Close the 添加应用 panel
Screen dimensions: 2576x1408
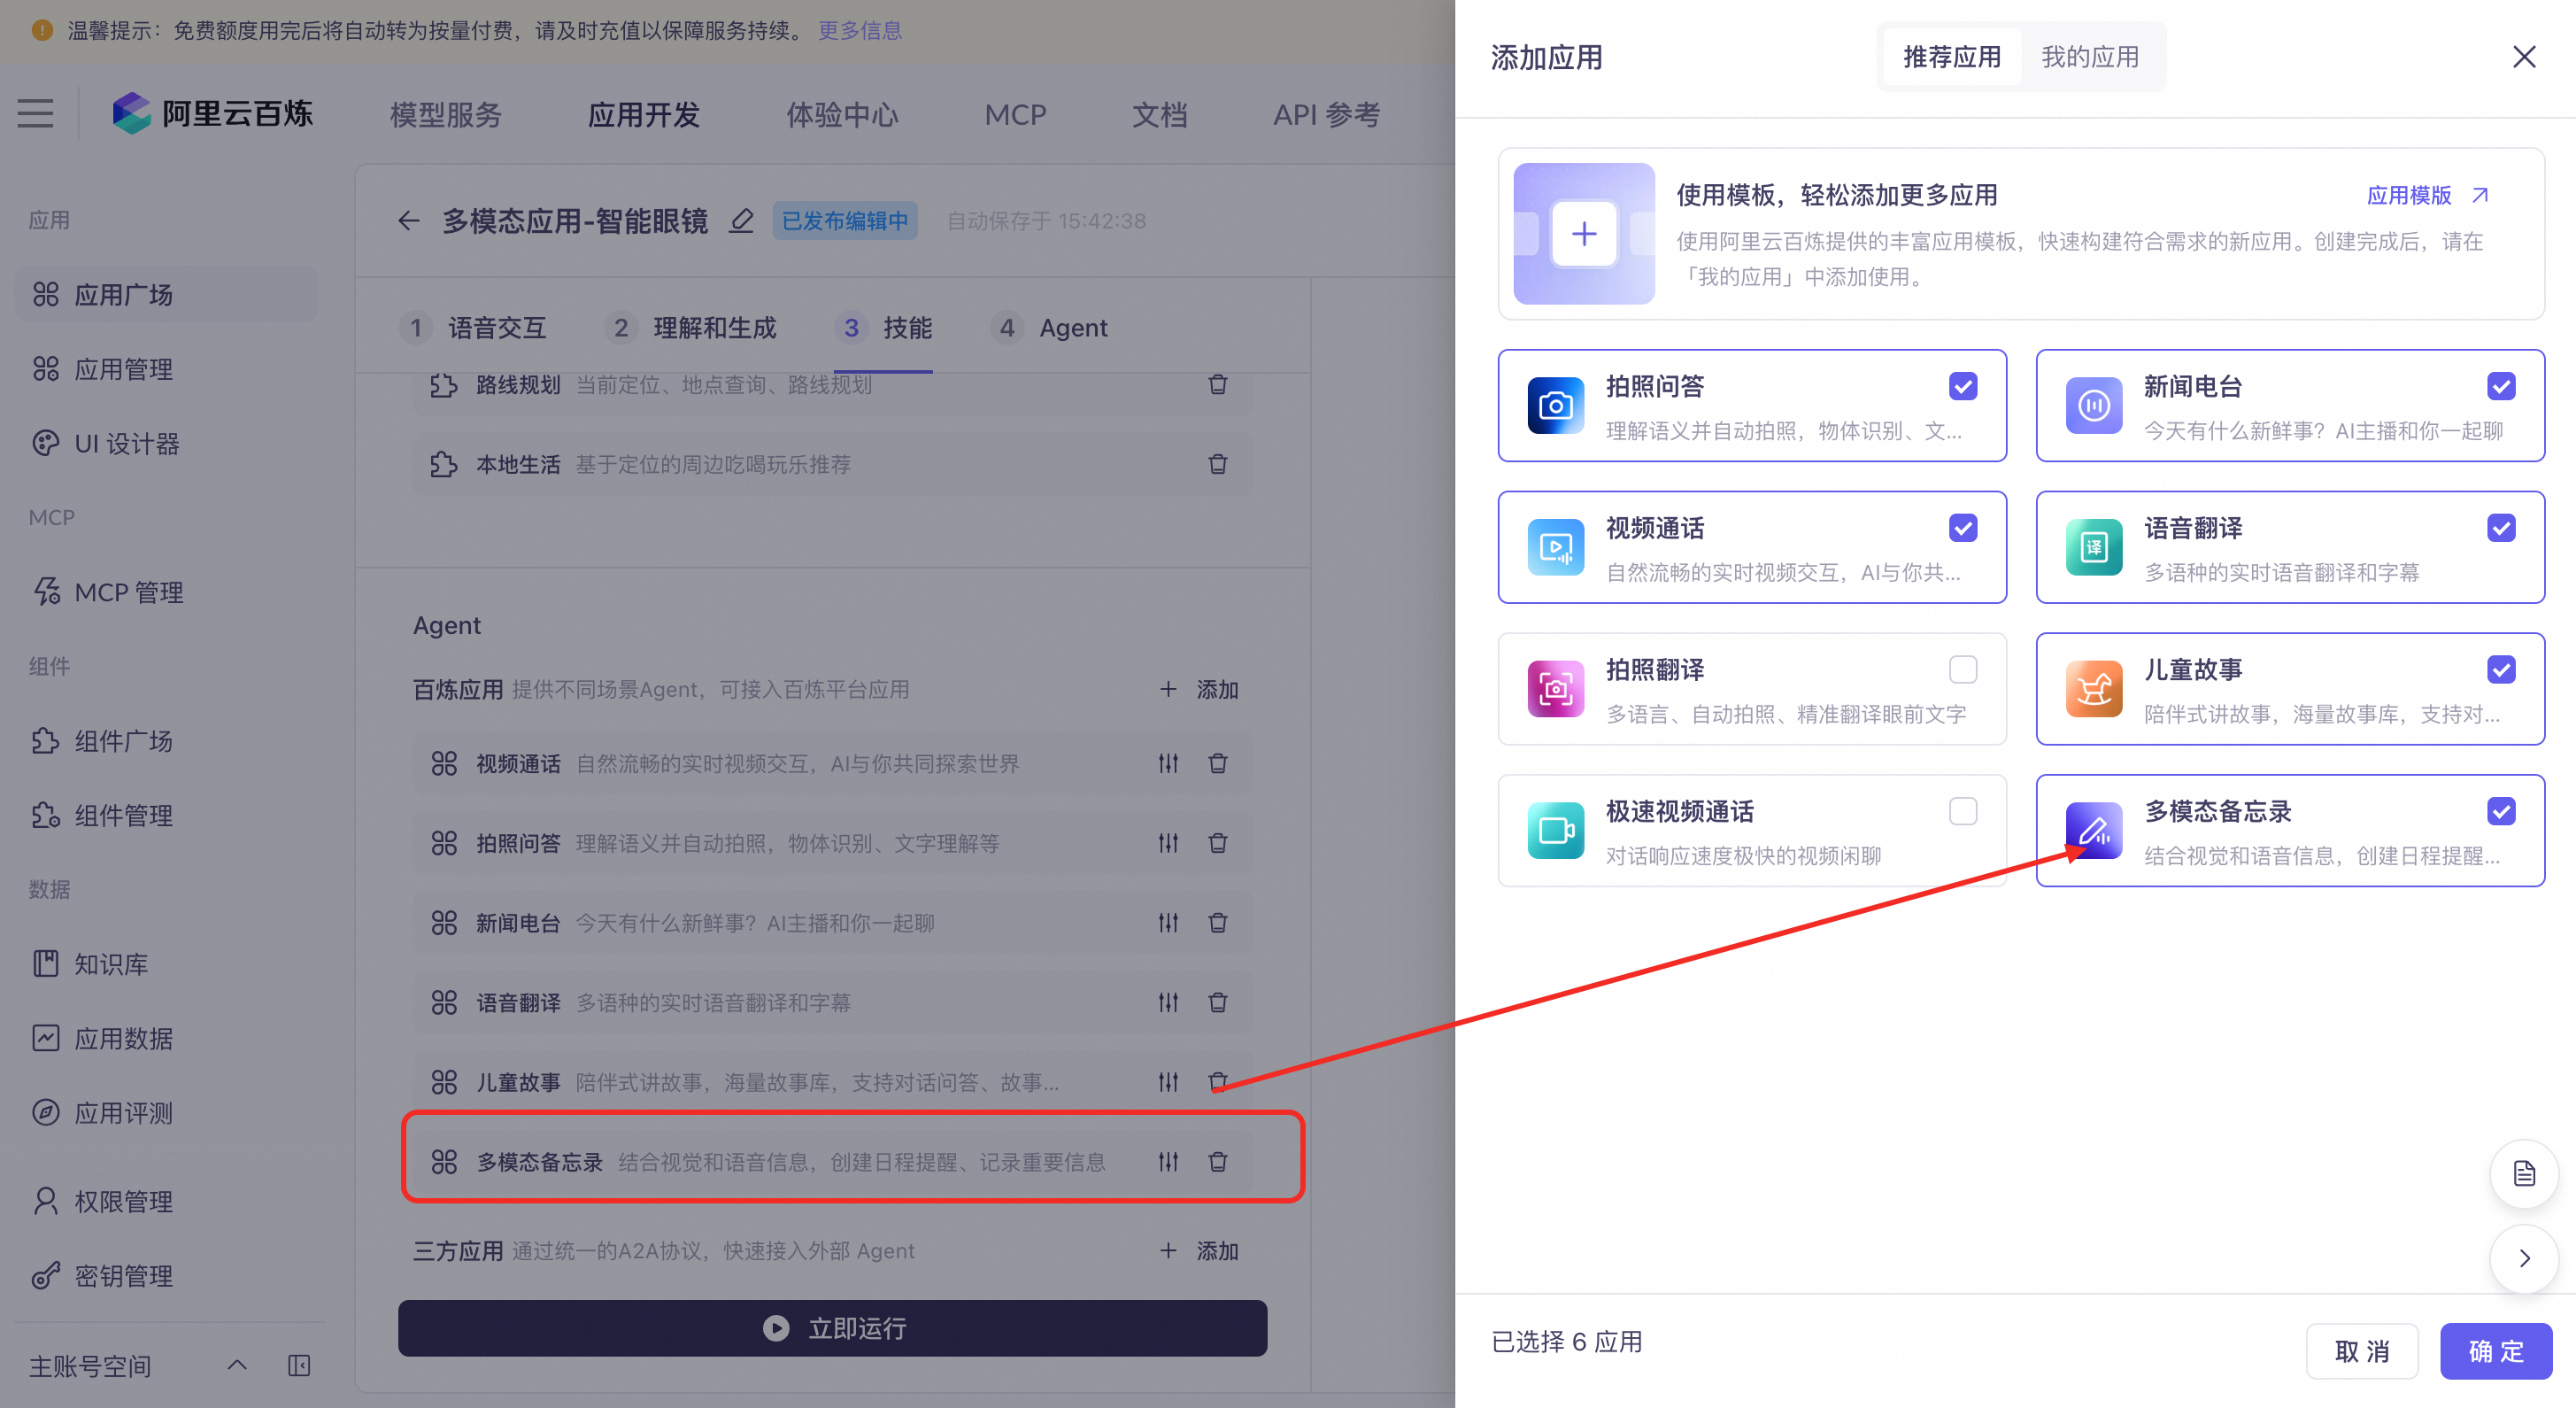coord(2523,57)
